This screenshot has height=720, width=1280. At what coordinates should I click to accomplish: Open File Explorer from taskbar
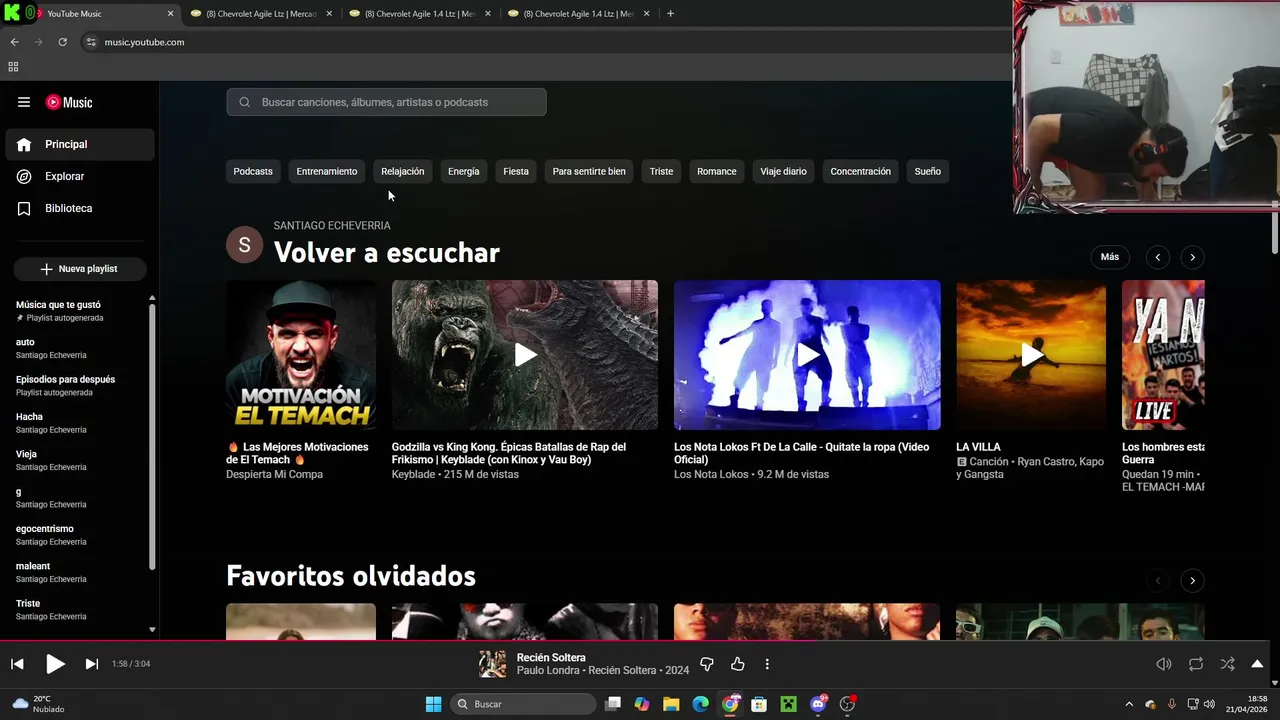pyautogui.click(x=671, y=704)
